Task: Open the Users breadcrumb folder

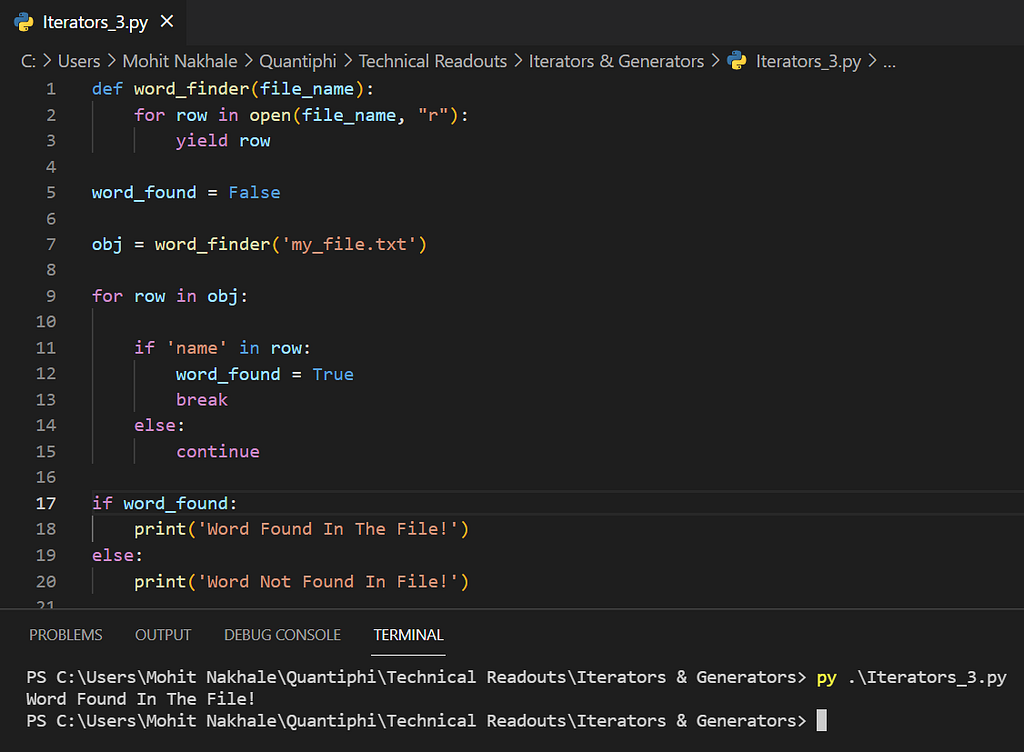Action: [x=79, y=61]
